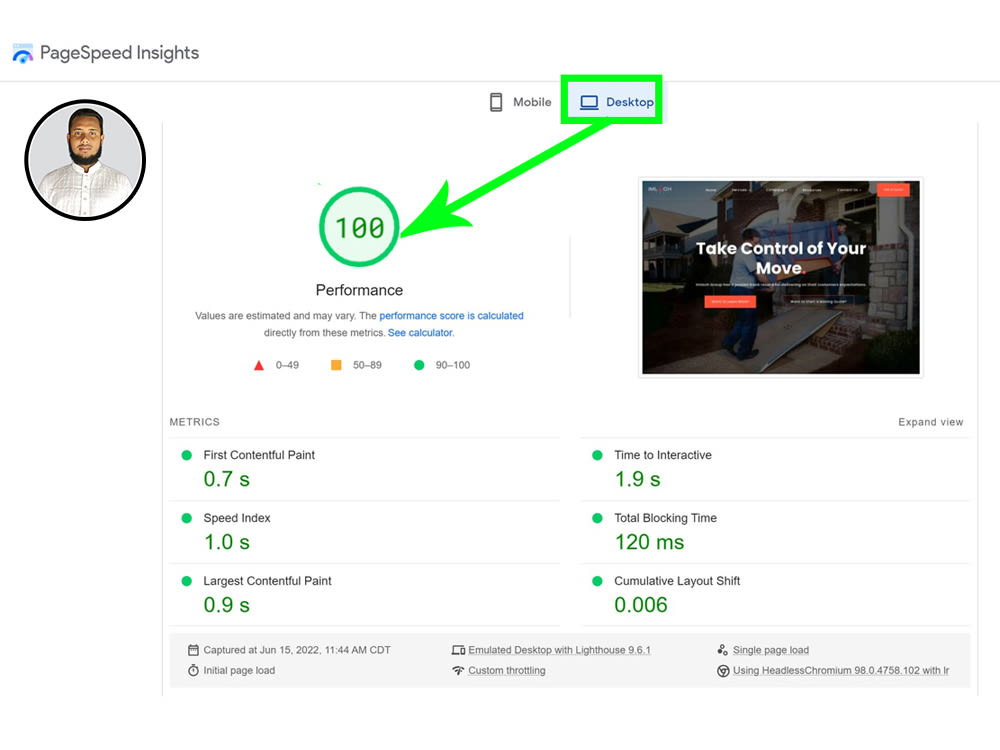Open the PageSpeed Insights title text
The width and height of the screenshot is (1000, 750).
tap(119, 53)
